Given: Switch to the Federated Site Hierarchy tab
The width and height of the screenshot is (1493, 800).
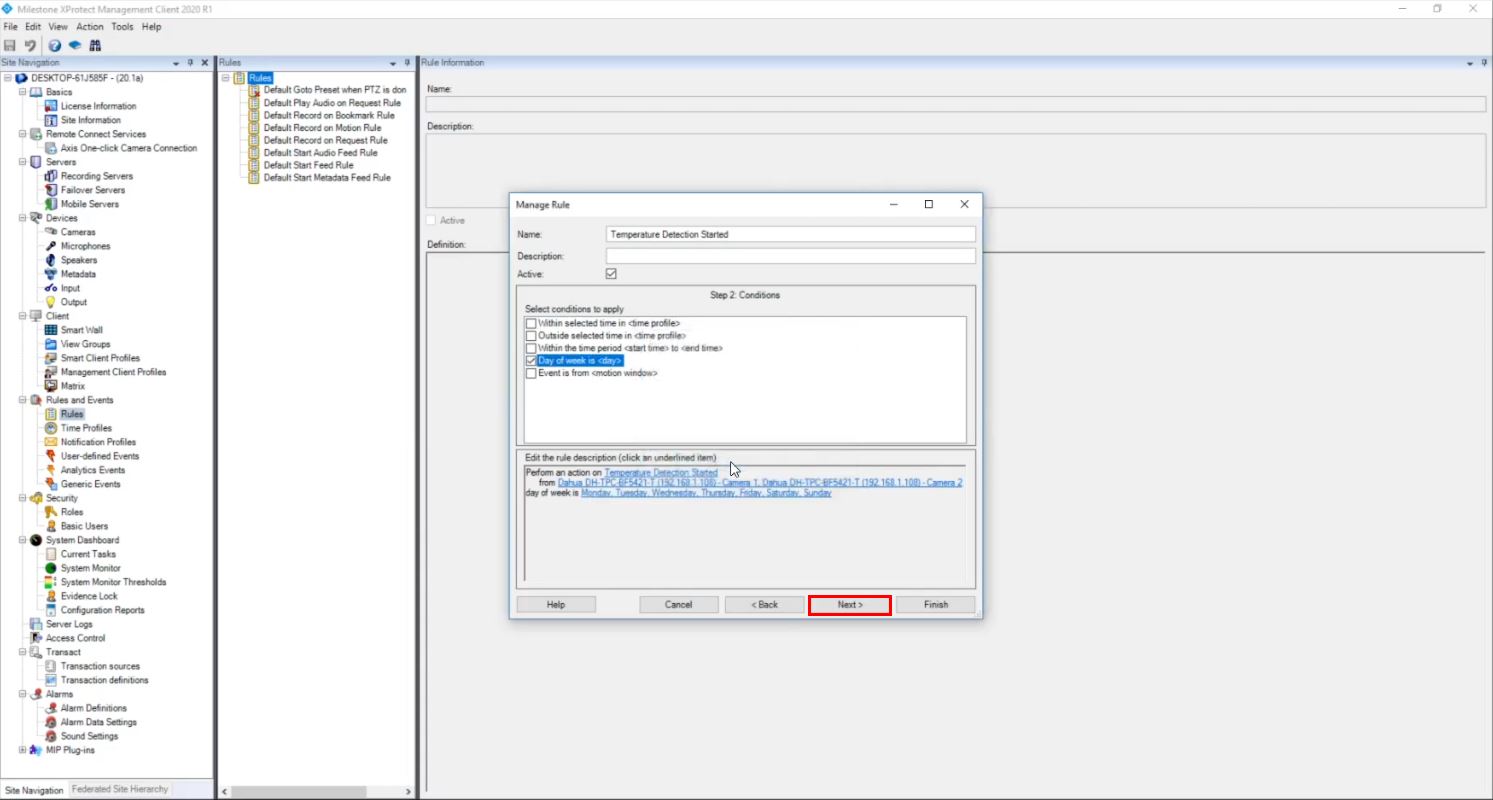Looking at the screenshot, I should (x=119, y=789).
